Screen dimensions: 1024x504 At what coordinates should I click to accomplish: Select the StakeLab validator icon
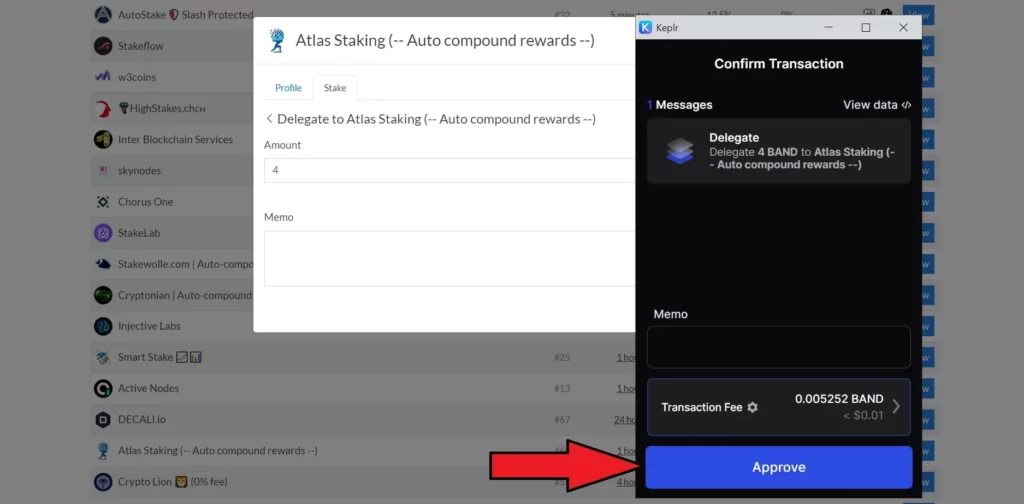(103, 233)
